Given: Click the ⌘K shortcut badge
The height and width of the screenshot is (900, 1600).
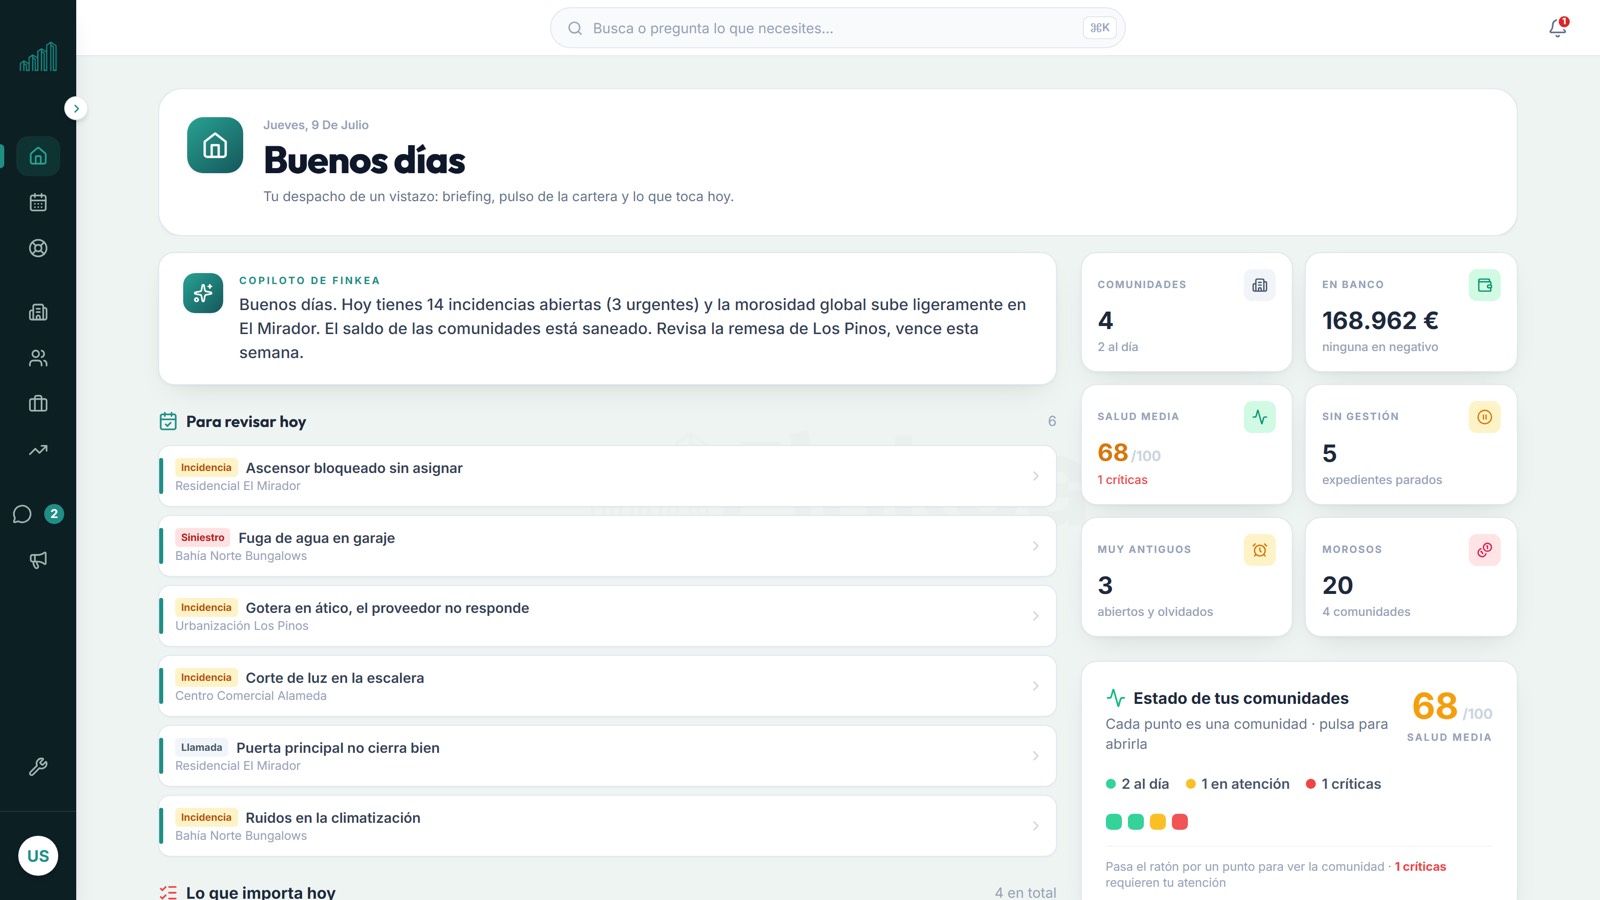Looking at the screenshot, I should 1099,28.
